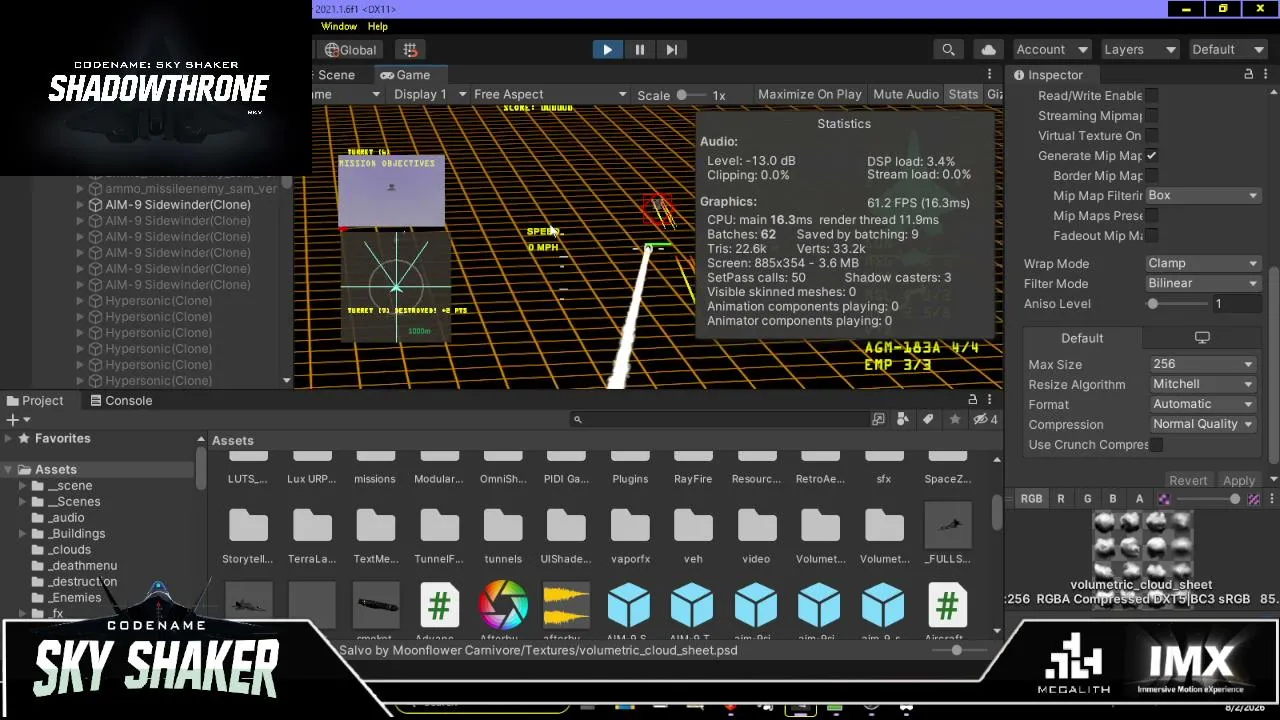Adjust the preview mip level slider
The width and height of the screenshot is (1280, 720).
tap(1210, 499)
